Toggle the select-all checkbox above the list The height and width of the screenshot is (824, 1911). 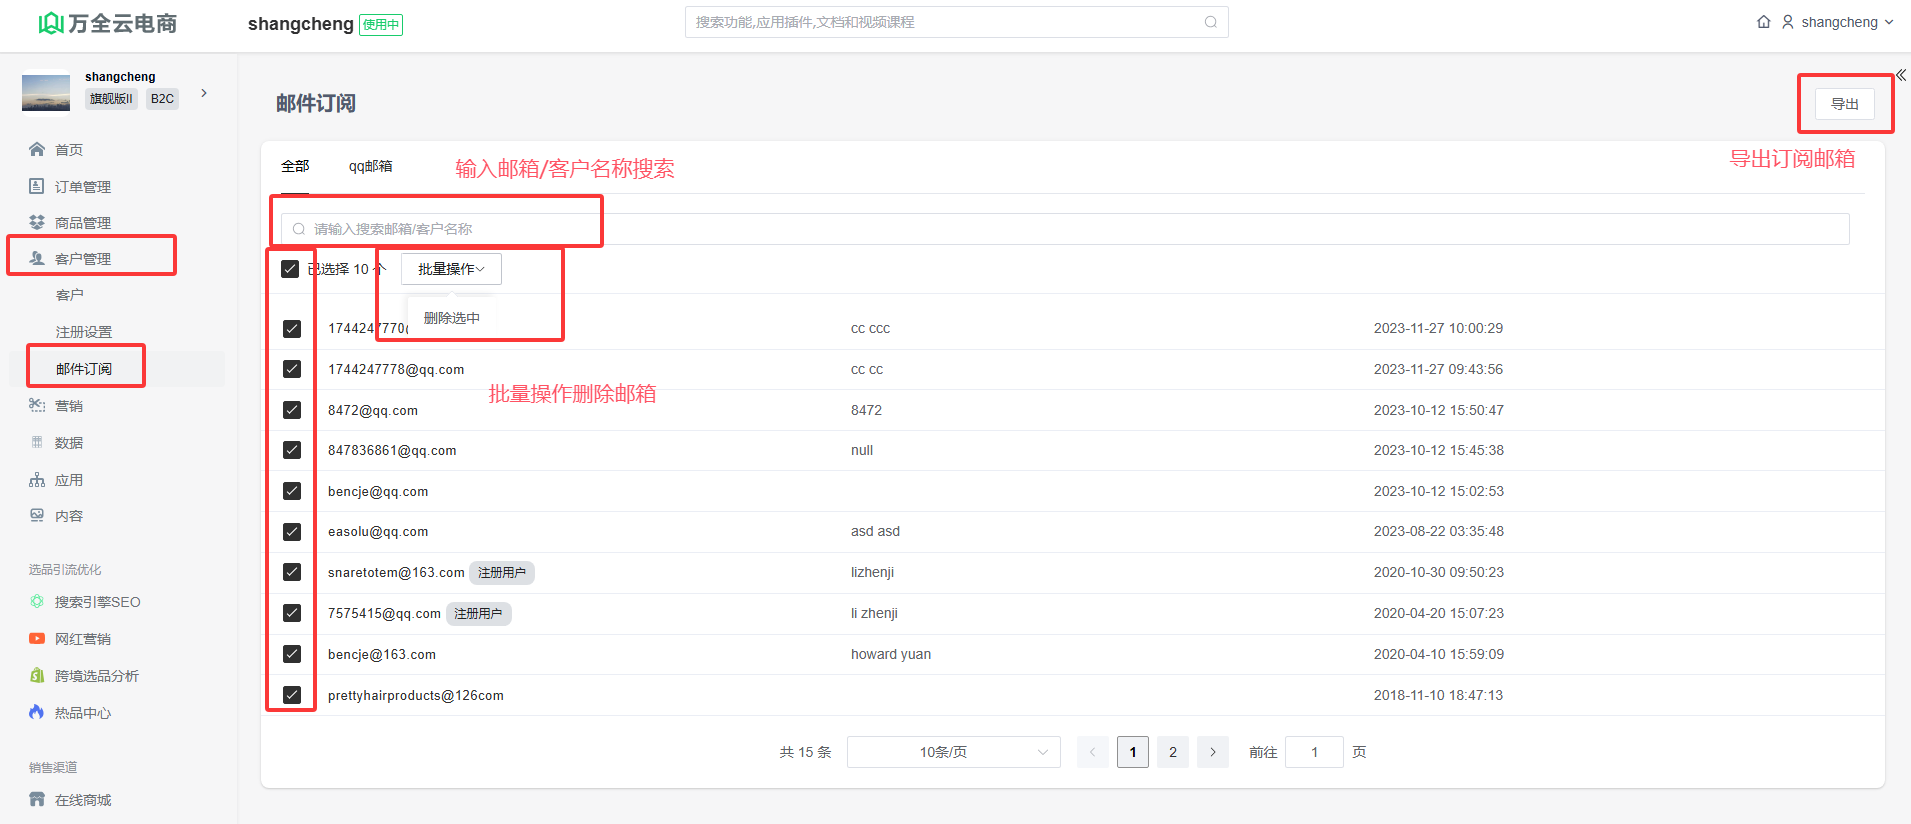click(x=290, y=269)
